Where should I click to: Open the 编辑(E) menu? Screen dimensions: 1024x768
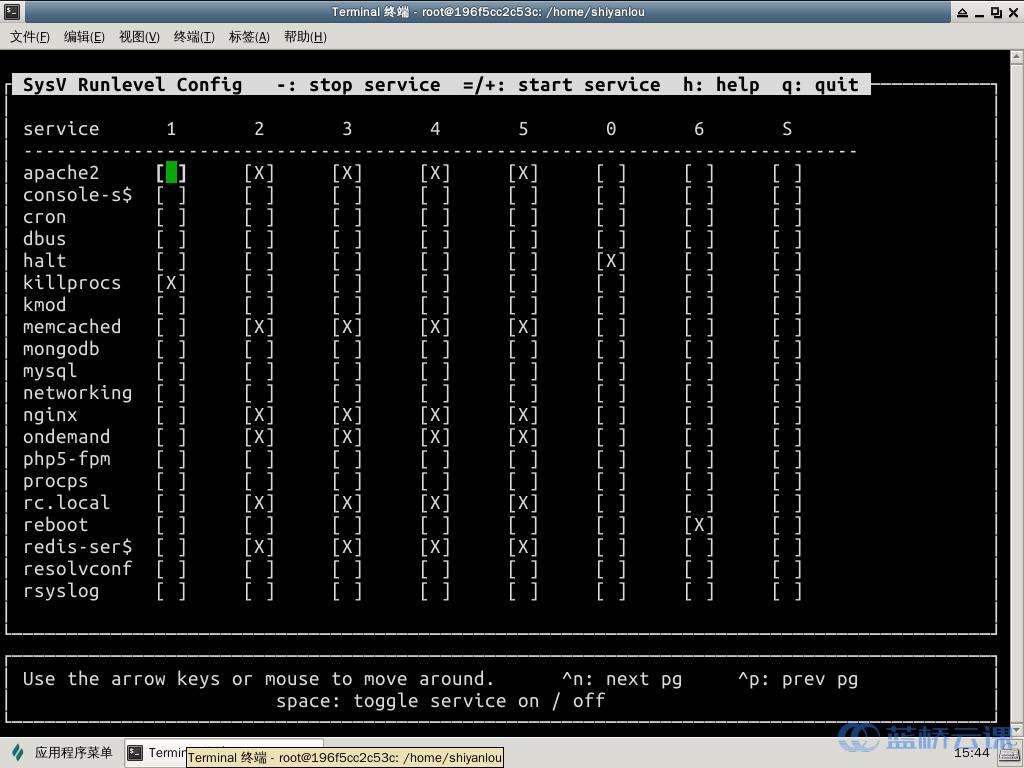click(84, 37)
